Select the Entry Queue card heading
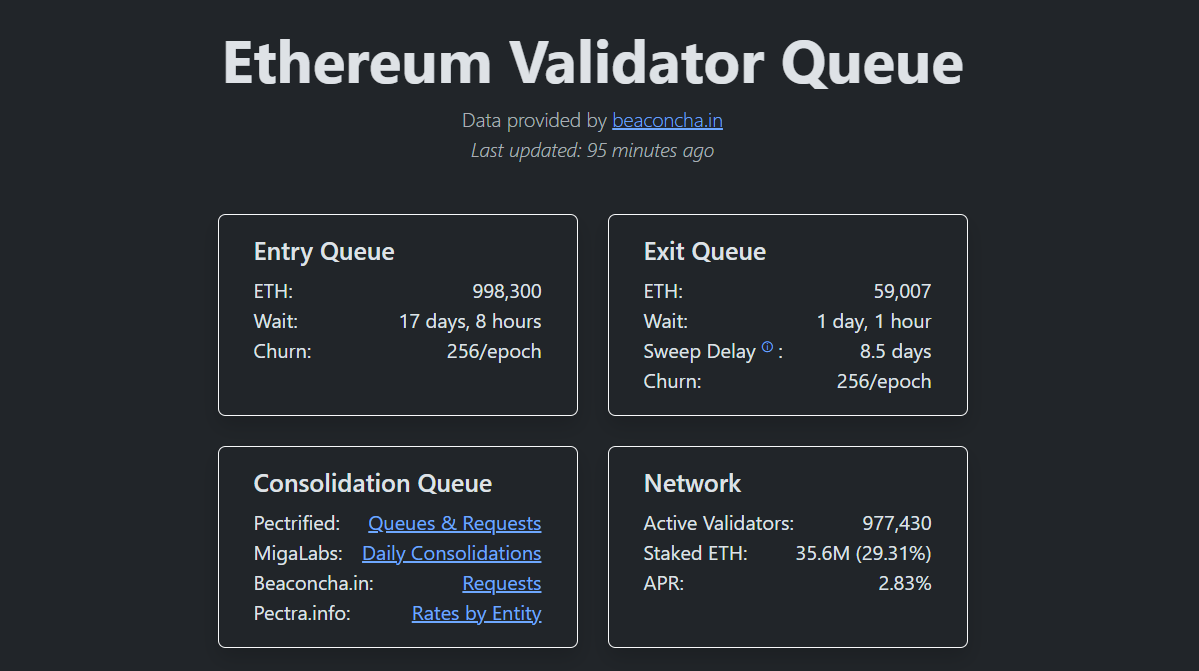This screenshot has width=1199, height=671. [x=324, y=252]
